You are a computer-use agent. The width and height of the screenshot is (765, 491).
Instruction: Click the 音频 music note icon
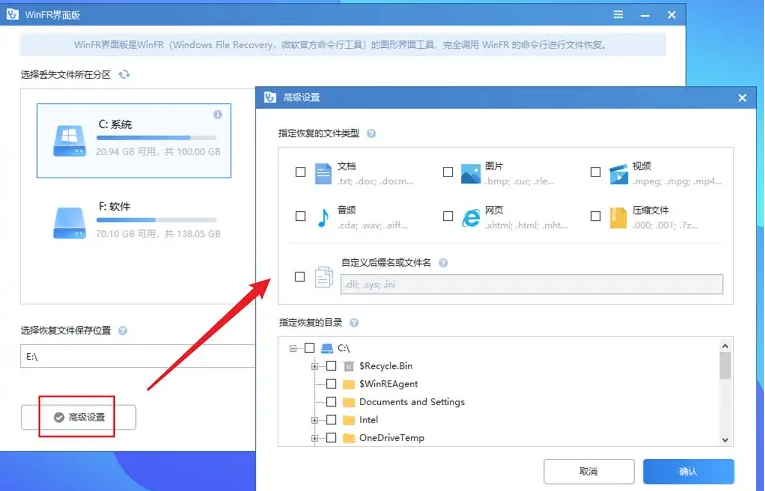(x=323, y=218)
